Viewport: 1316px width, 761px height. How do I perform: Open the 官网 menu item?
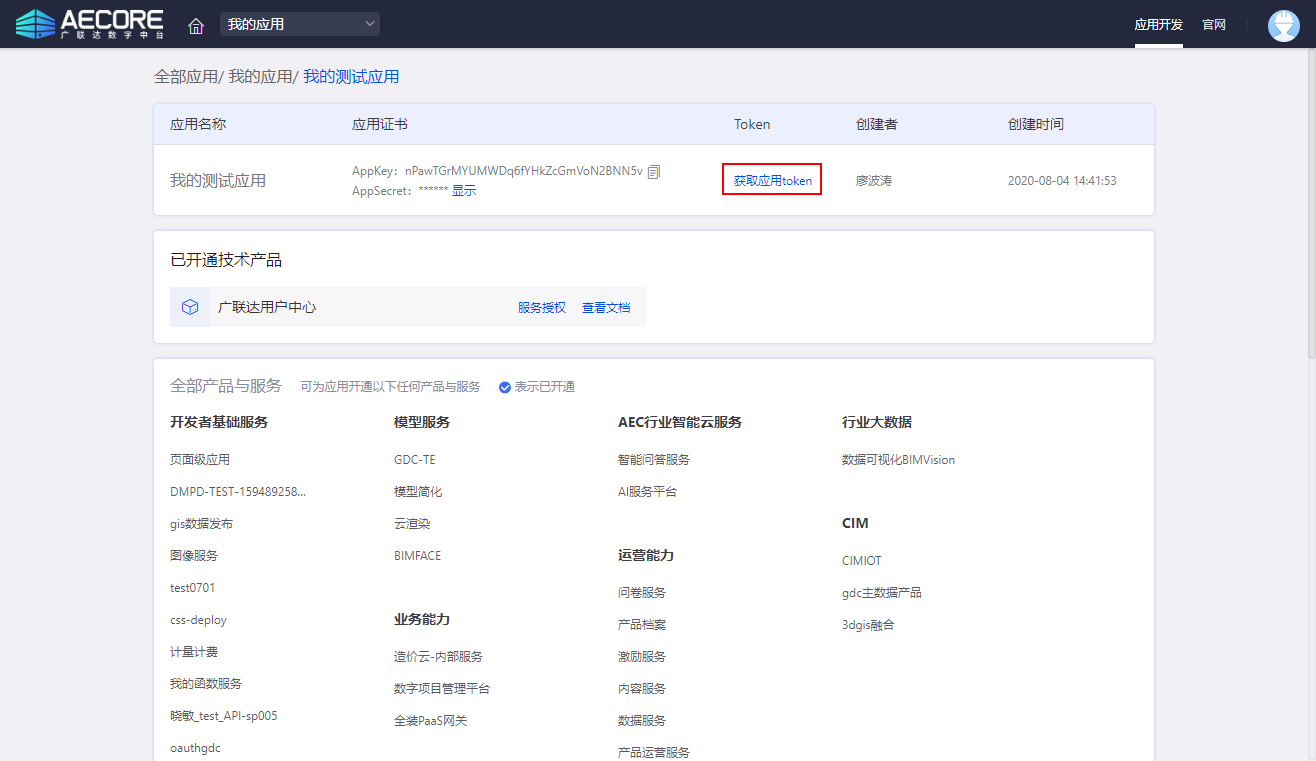[1214, 25]
